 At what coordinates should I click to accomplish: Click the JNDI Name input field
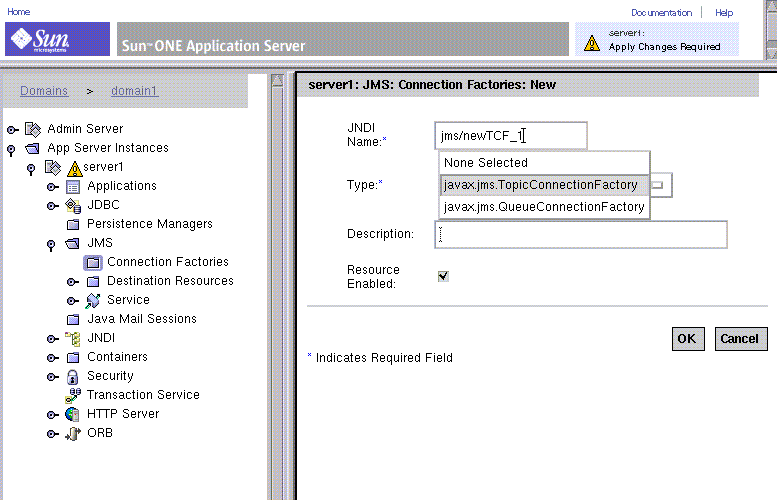click(x=511, y=135)
